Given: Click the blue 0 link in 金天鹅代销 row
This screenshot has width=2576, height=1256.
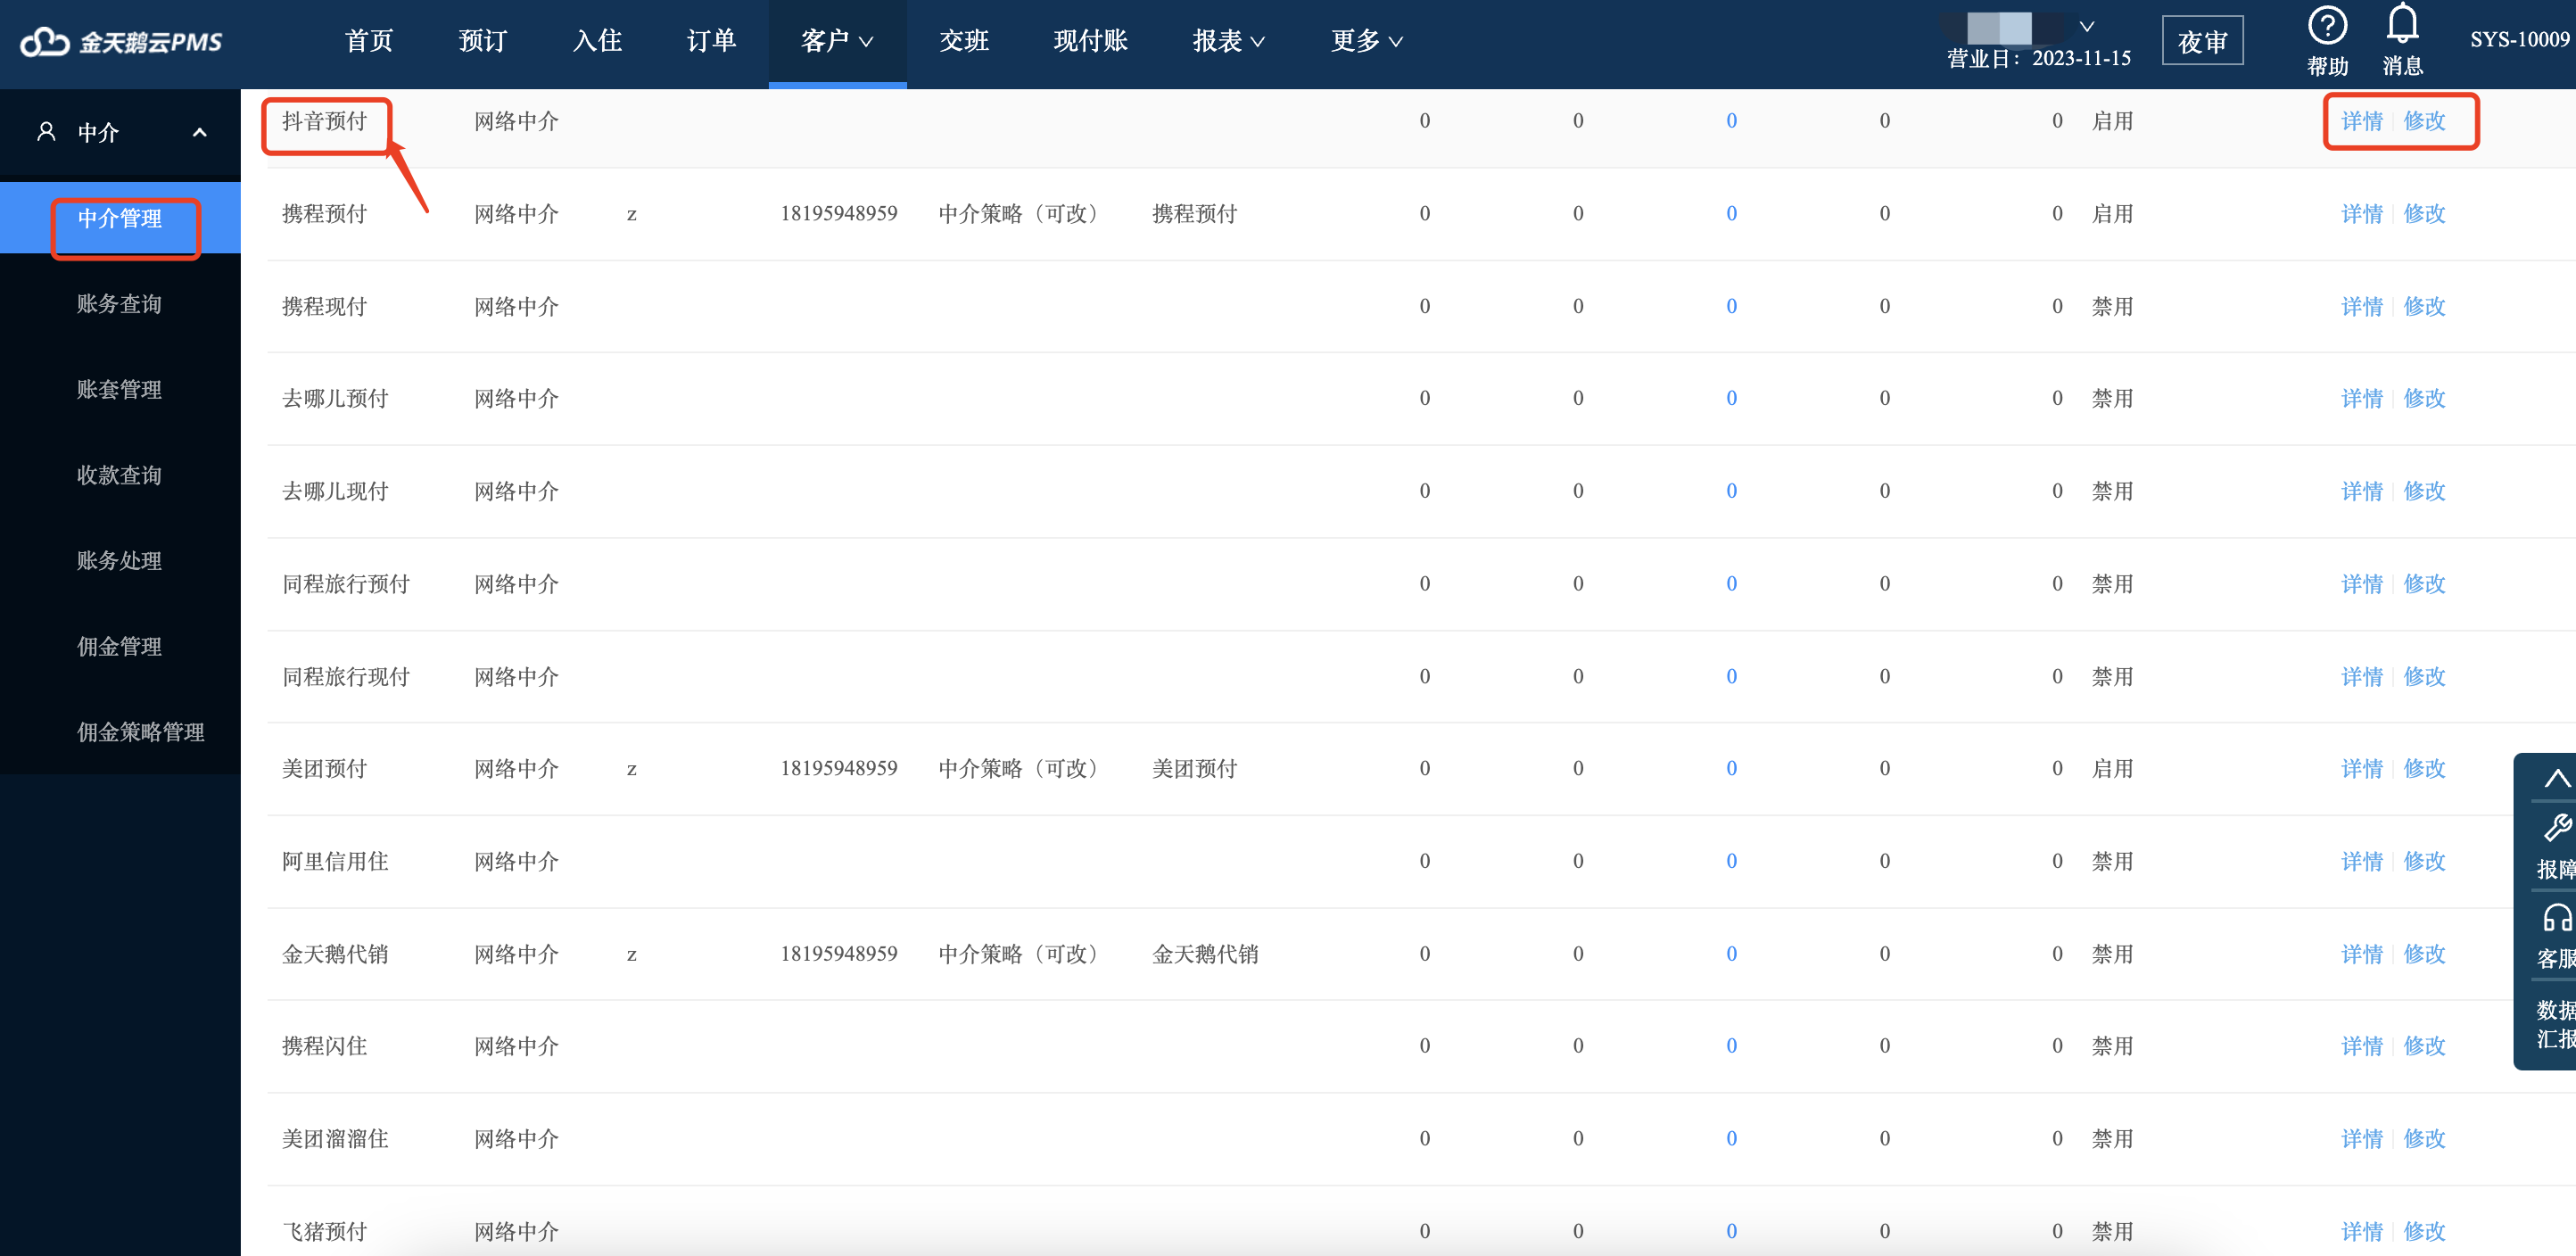Looking at the screenshot, I should (1731, 954).
